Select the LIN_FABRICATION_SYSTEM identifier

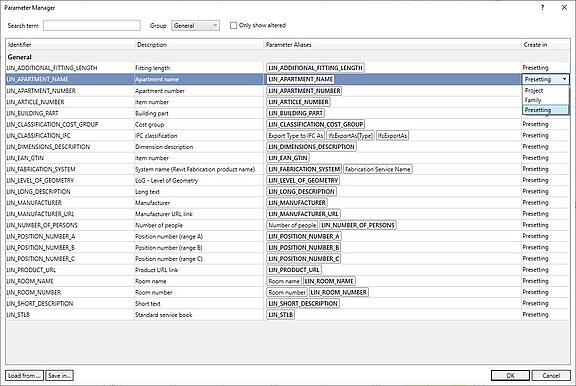click(x=41, y=169)
